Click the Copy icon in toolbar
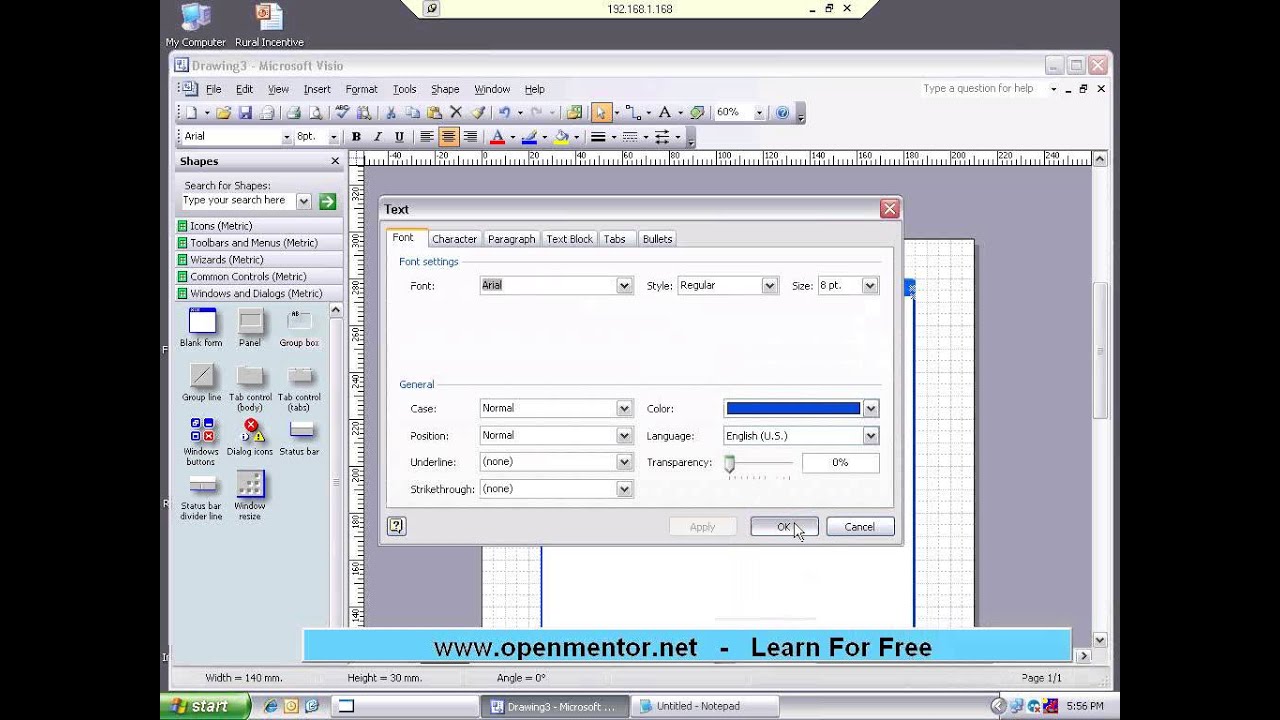This screenshot has width=1280, height=720. 412,113
